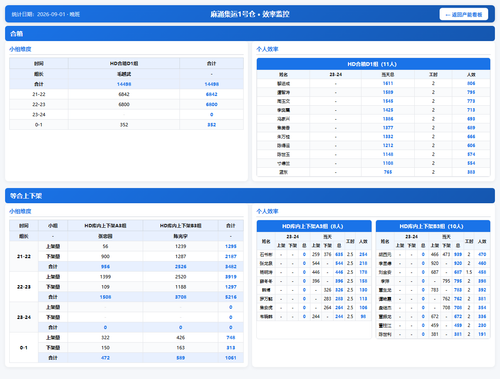Click the 1425 daily total value
This screenshot has width=500, height=379.
[388, 110]
